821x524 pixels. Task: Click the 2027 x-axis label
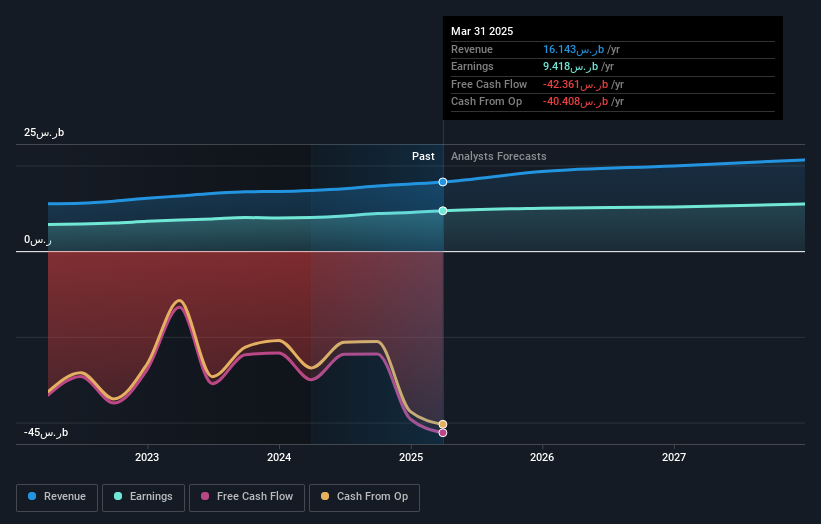pyautogui.click(x=674, y=458)
